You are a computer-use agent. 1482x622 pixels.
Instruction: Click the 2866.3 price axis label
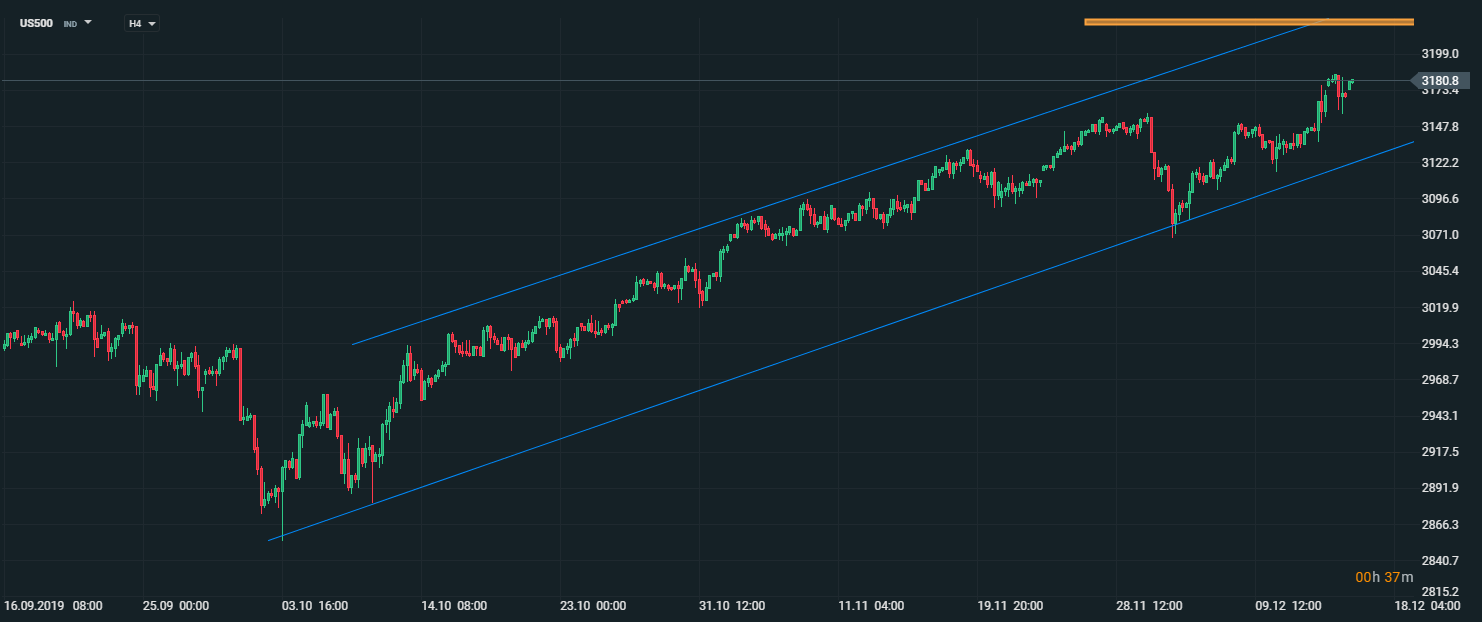(1438, 524)
